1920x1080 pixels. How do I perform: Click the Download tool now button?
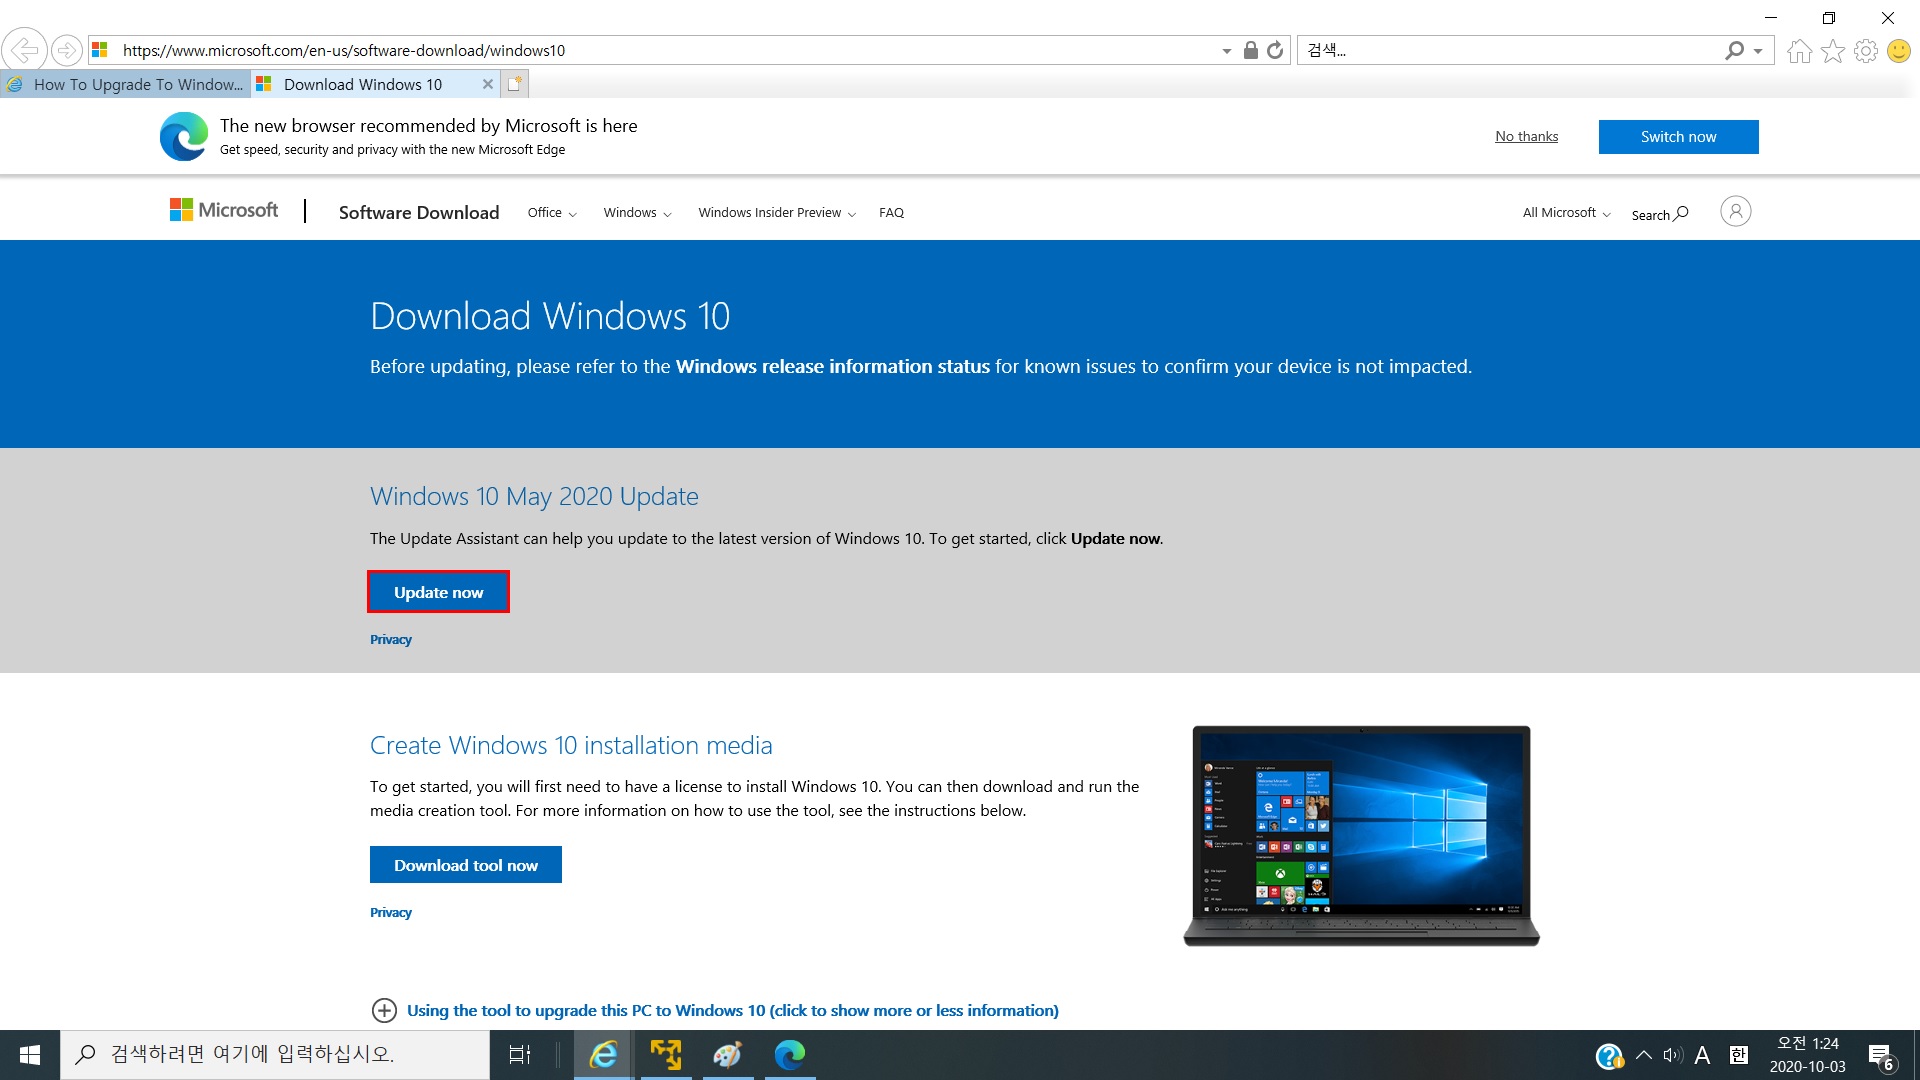pos(465,865)
